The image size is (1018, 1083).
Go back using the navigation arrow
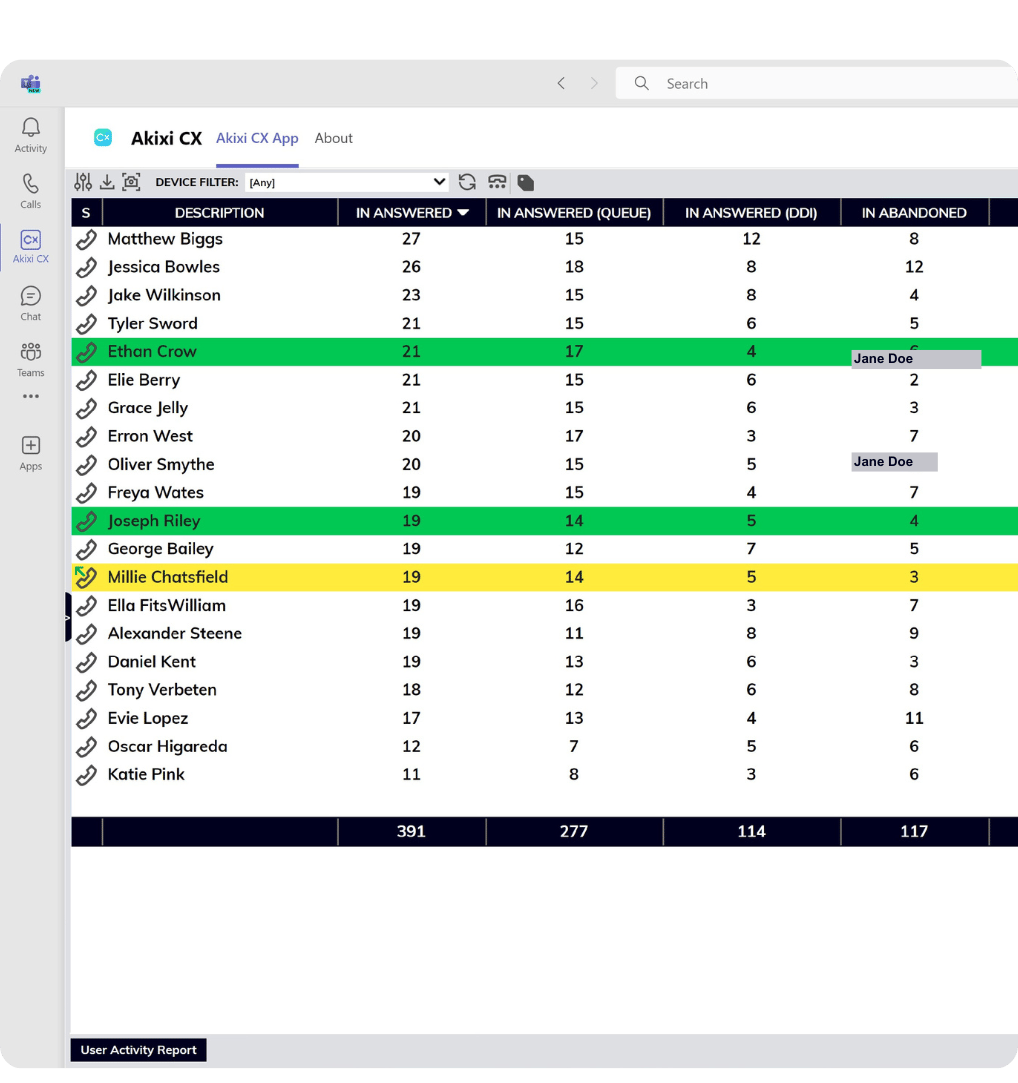coord(561,84)
